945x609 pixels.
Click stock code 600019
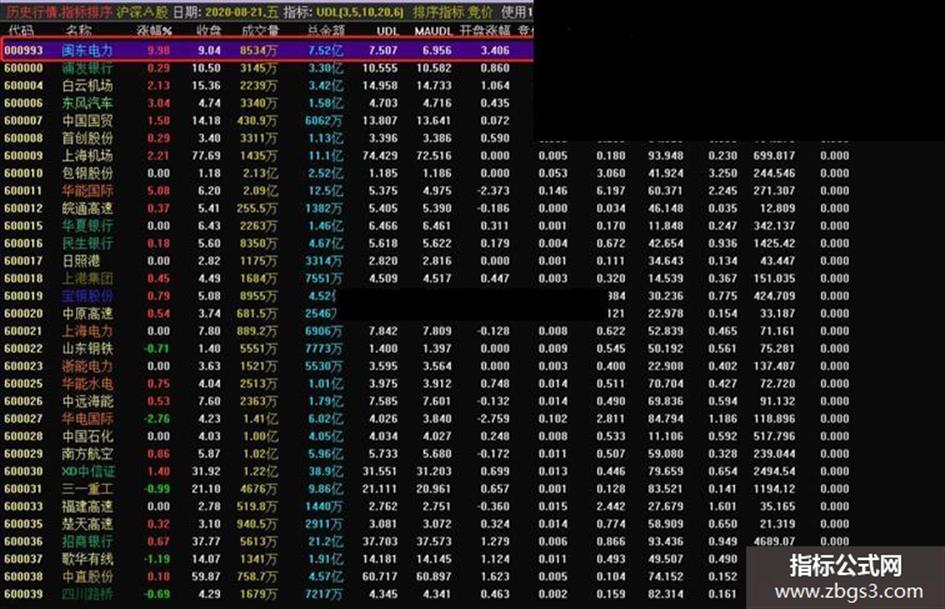point(24,296)
